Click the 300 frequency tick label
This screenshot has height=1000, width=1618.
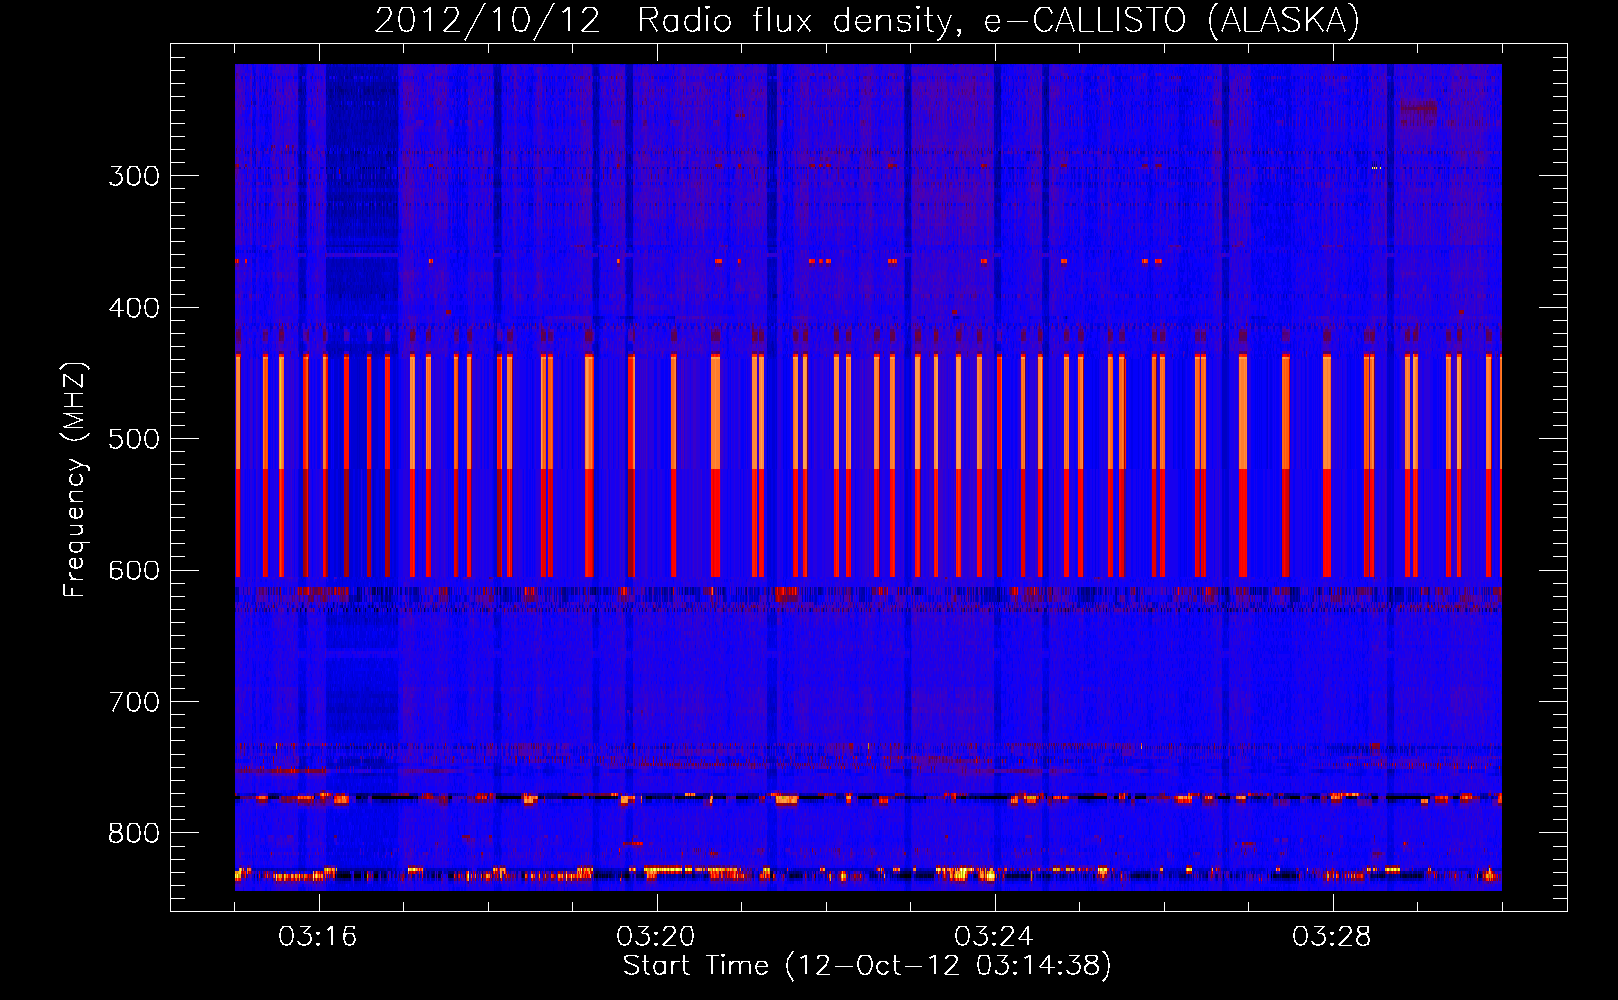(x=134, y=176)
